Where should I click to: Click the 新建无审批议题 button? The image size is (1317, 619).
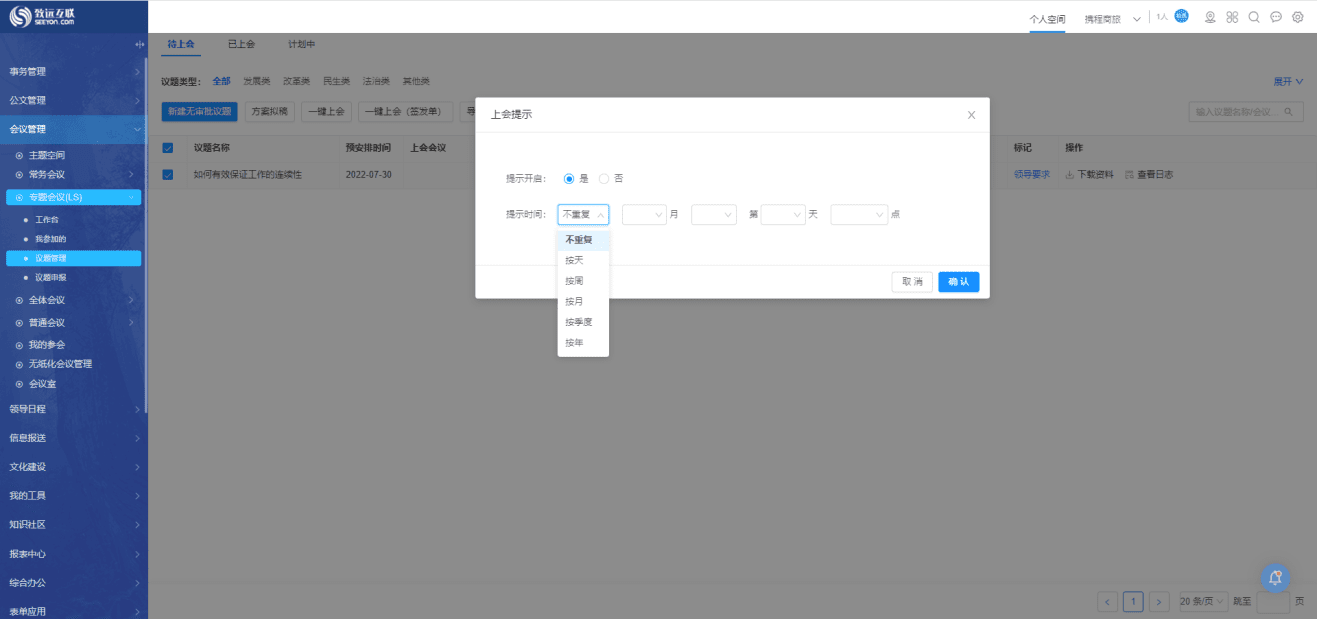pyautogui.click(x=199, y=112)
